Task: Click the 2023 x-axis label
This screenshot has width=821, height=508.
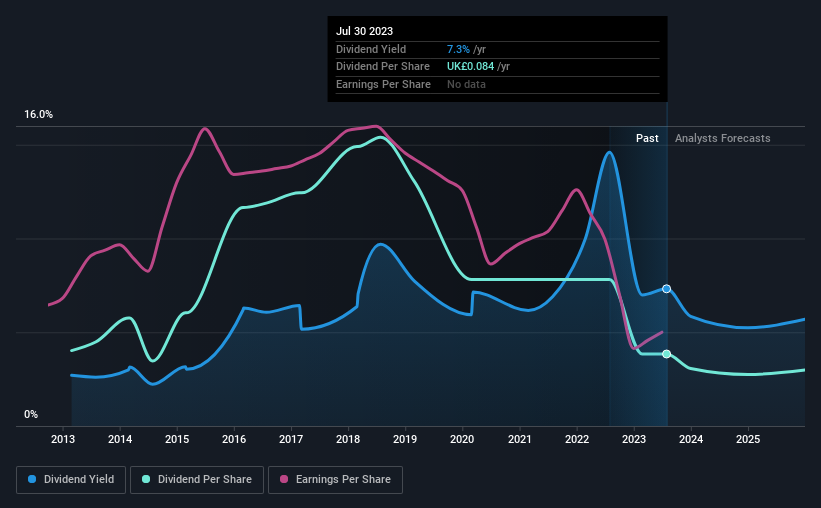Action: [x=634, y=439]
